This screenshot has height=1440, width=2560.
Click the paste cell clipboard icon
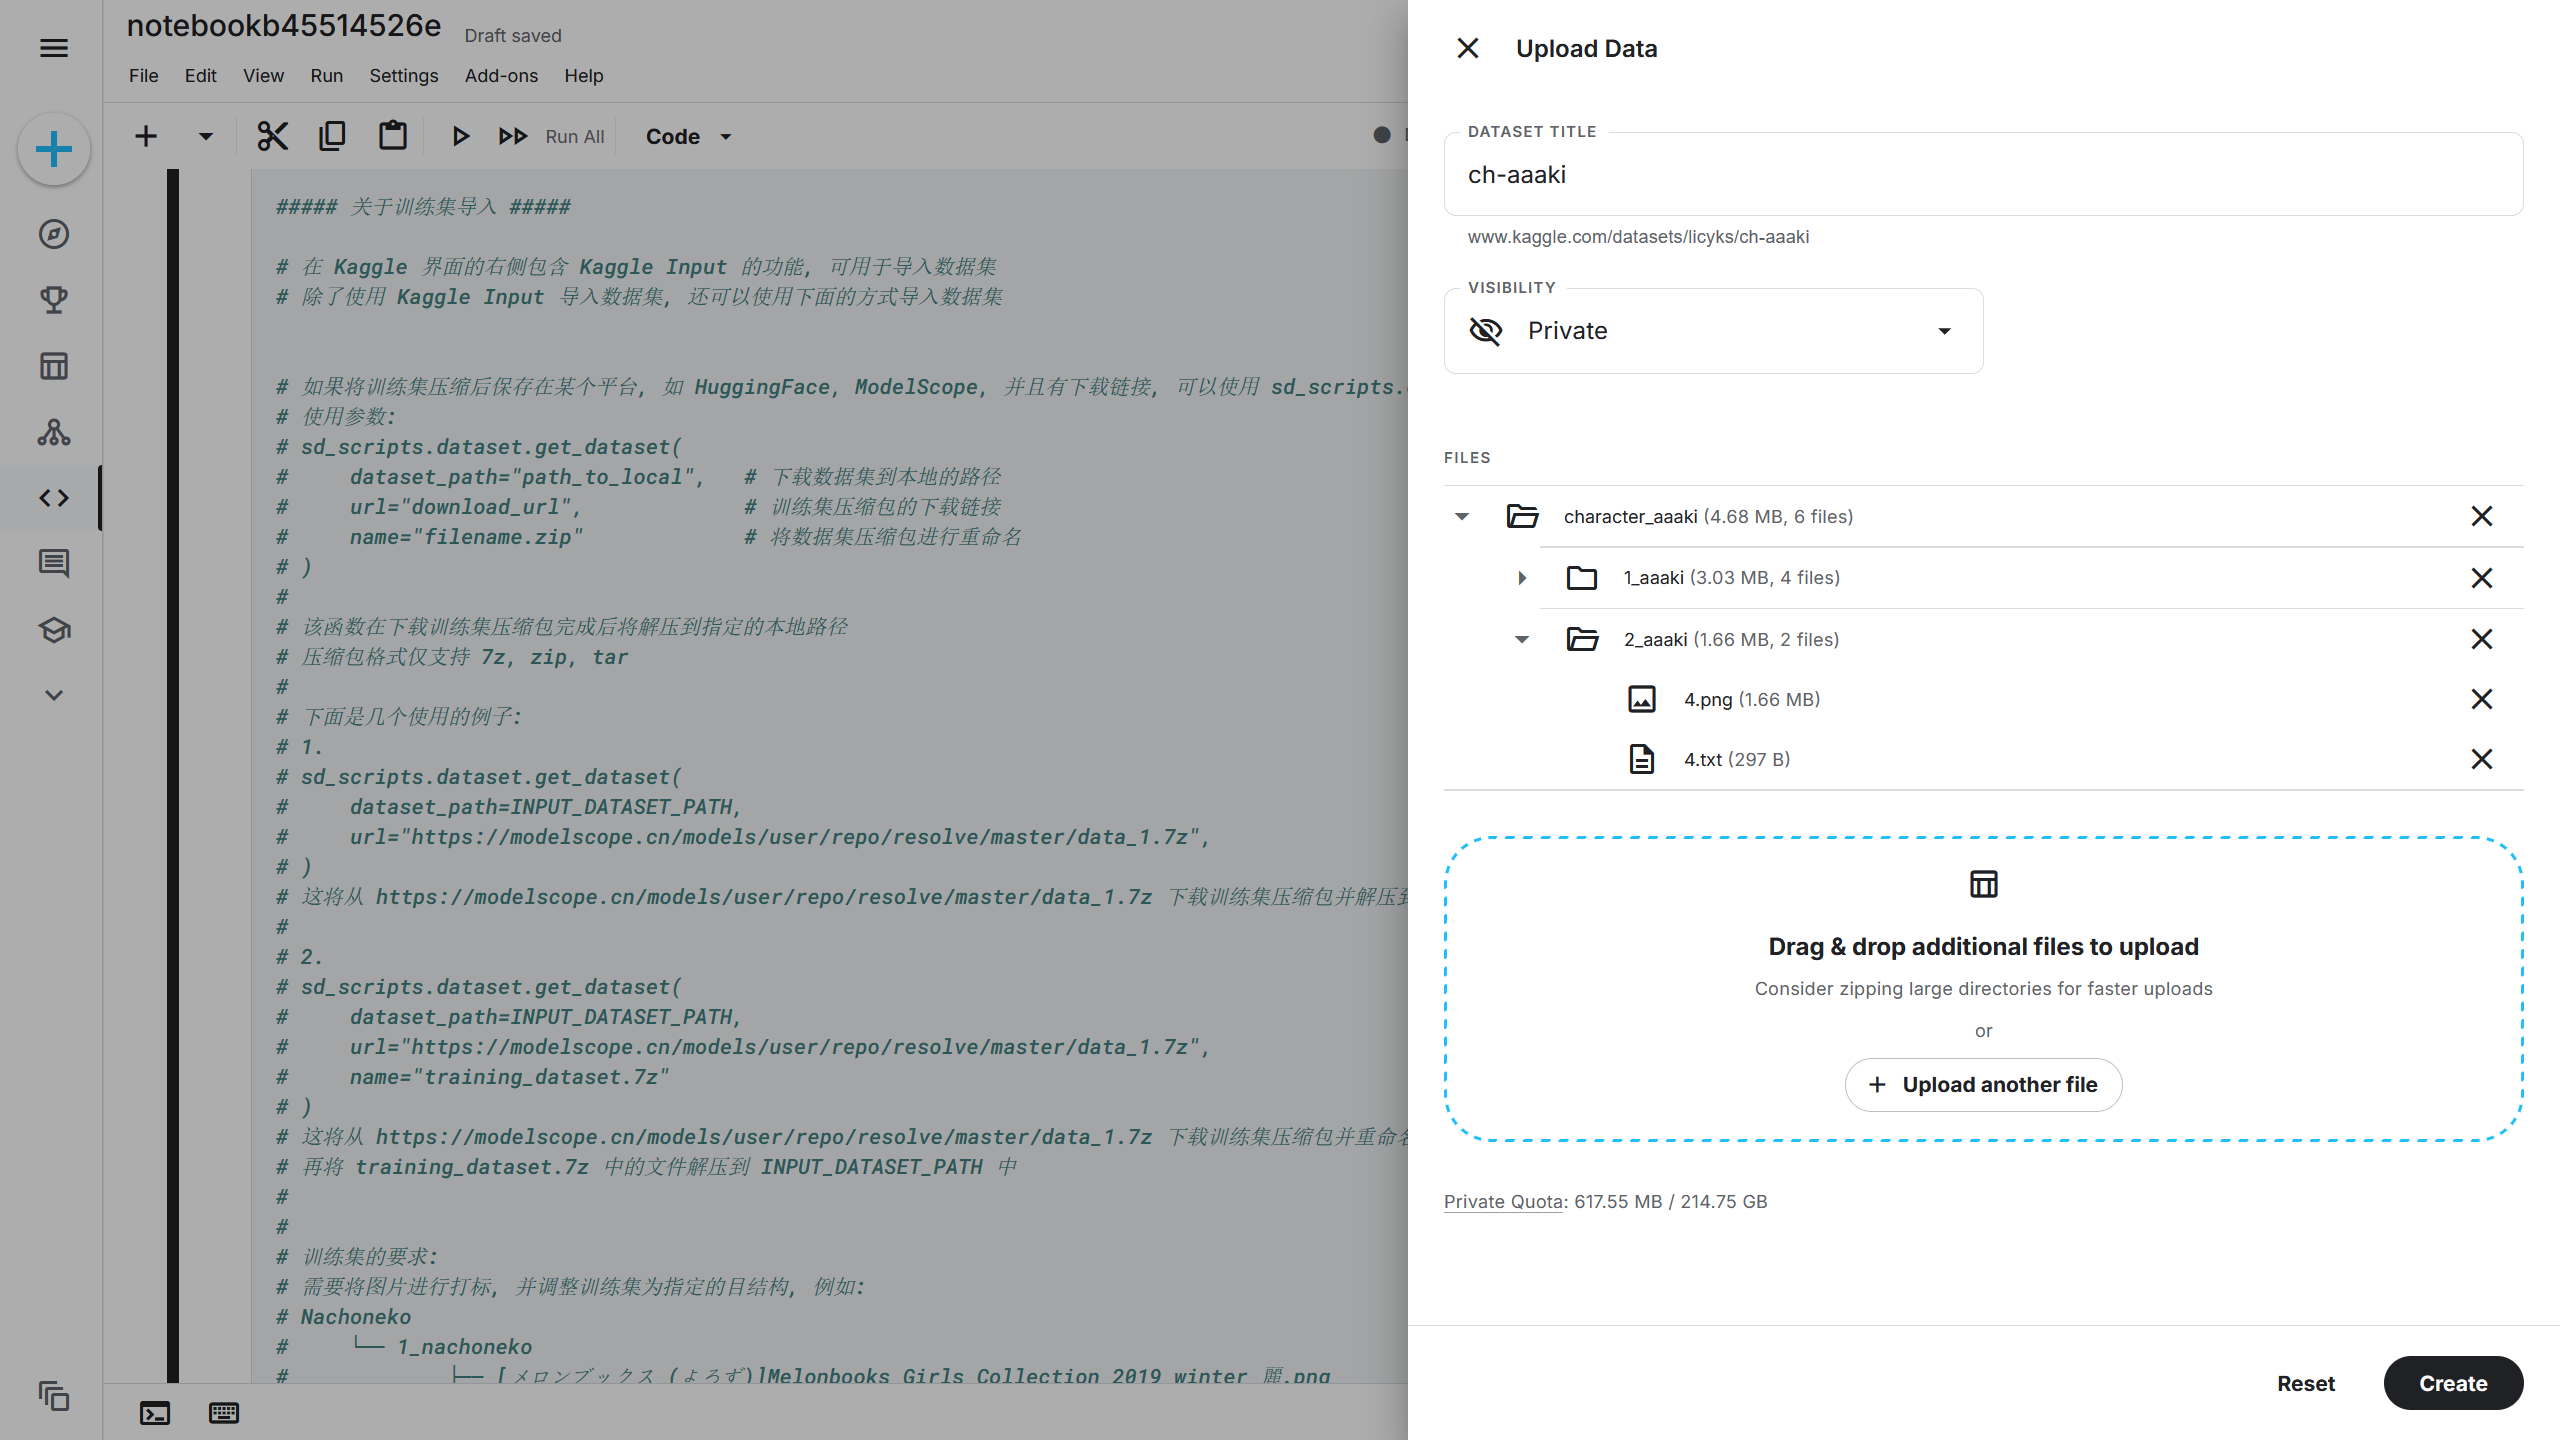[392, 136]
